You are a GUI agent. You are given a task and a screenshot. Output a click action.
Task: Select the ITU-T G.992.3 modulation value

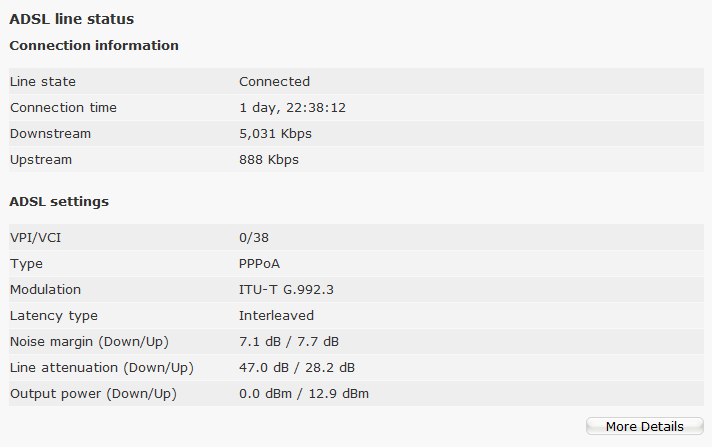click(286, 289)
